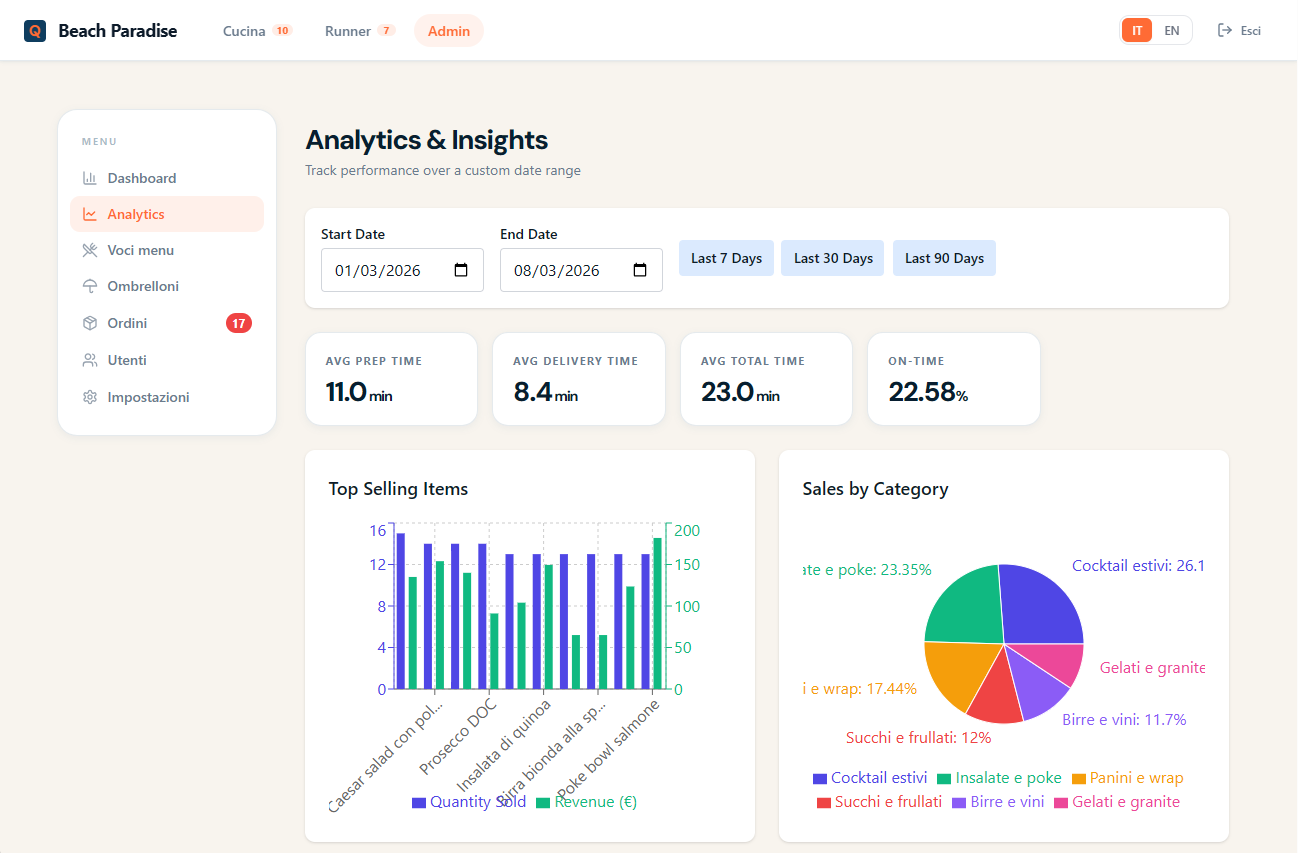Select the Analytics chart icon in sidebar
This screenshot has width=1298, height=853.
[90, 213]
